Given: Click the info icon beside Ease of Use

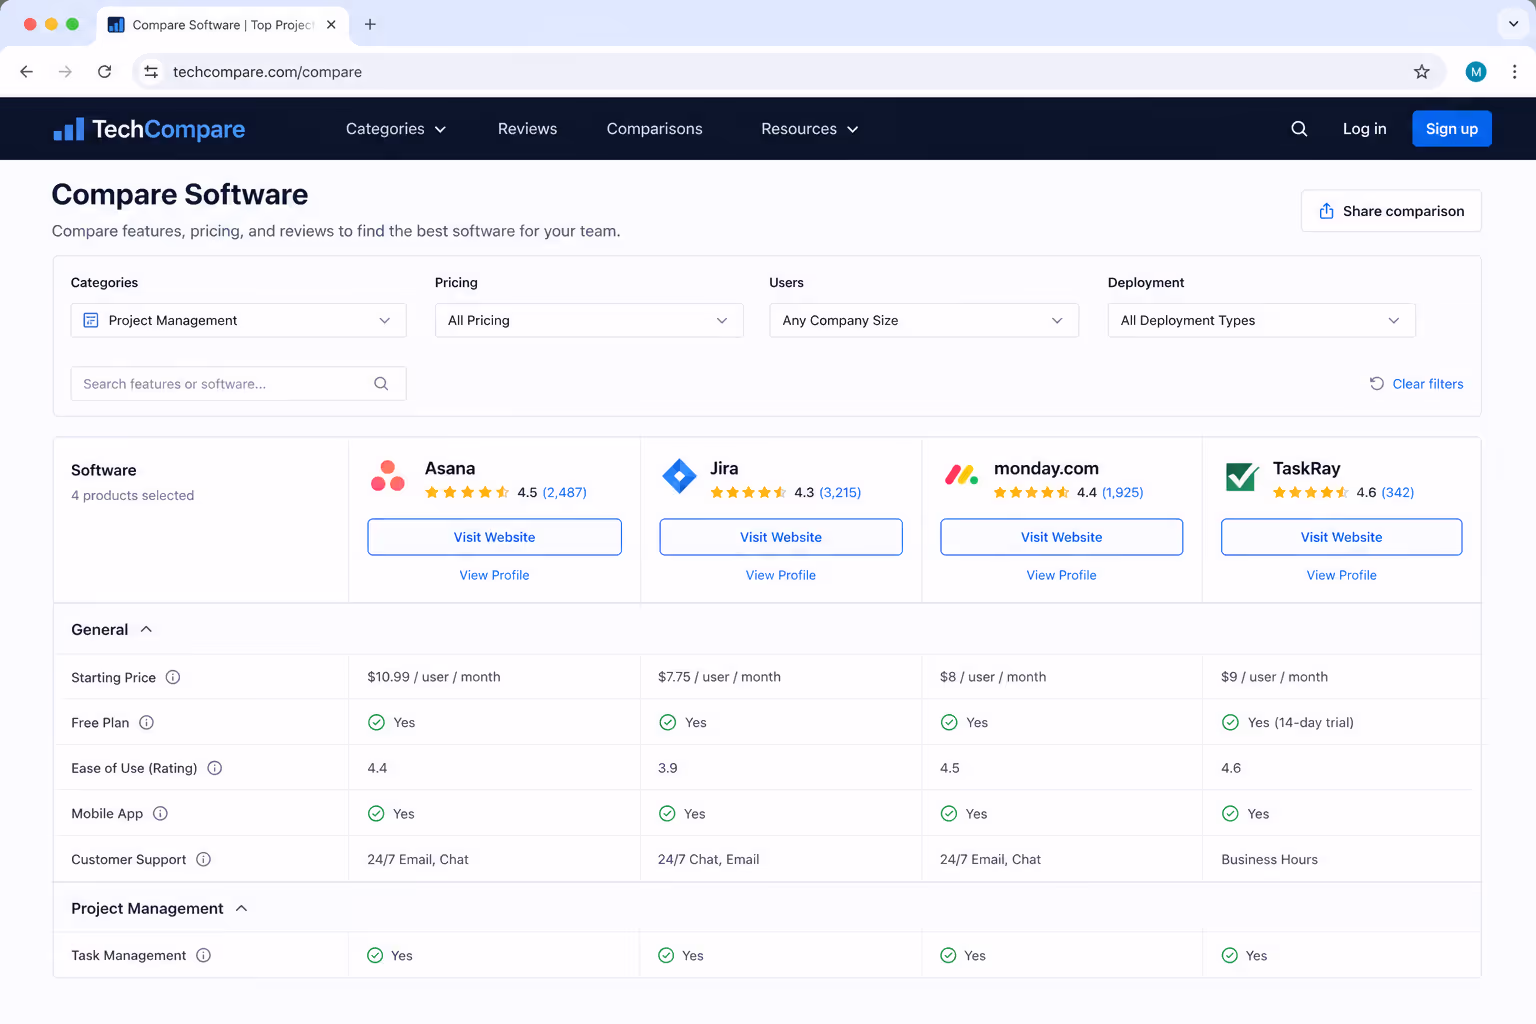Looking at the screenshot, I should (215, 768).
